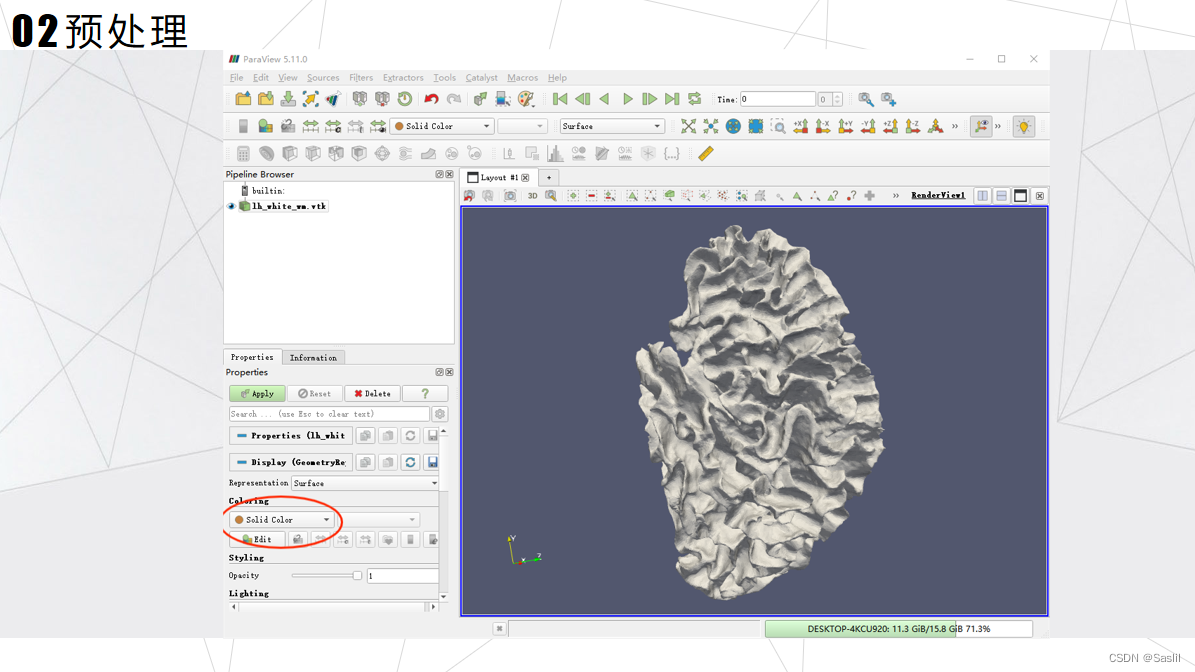The width and height of the screenshot is (1195, 672).
Task: Open the Solid Color coloring dropdown
Action: pyautogui.click(x=282, y=520)
